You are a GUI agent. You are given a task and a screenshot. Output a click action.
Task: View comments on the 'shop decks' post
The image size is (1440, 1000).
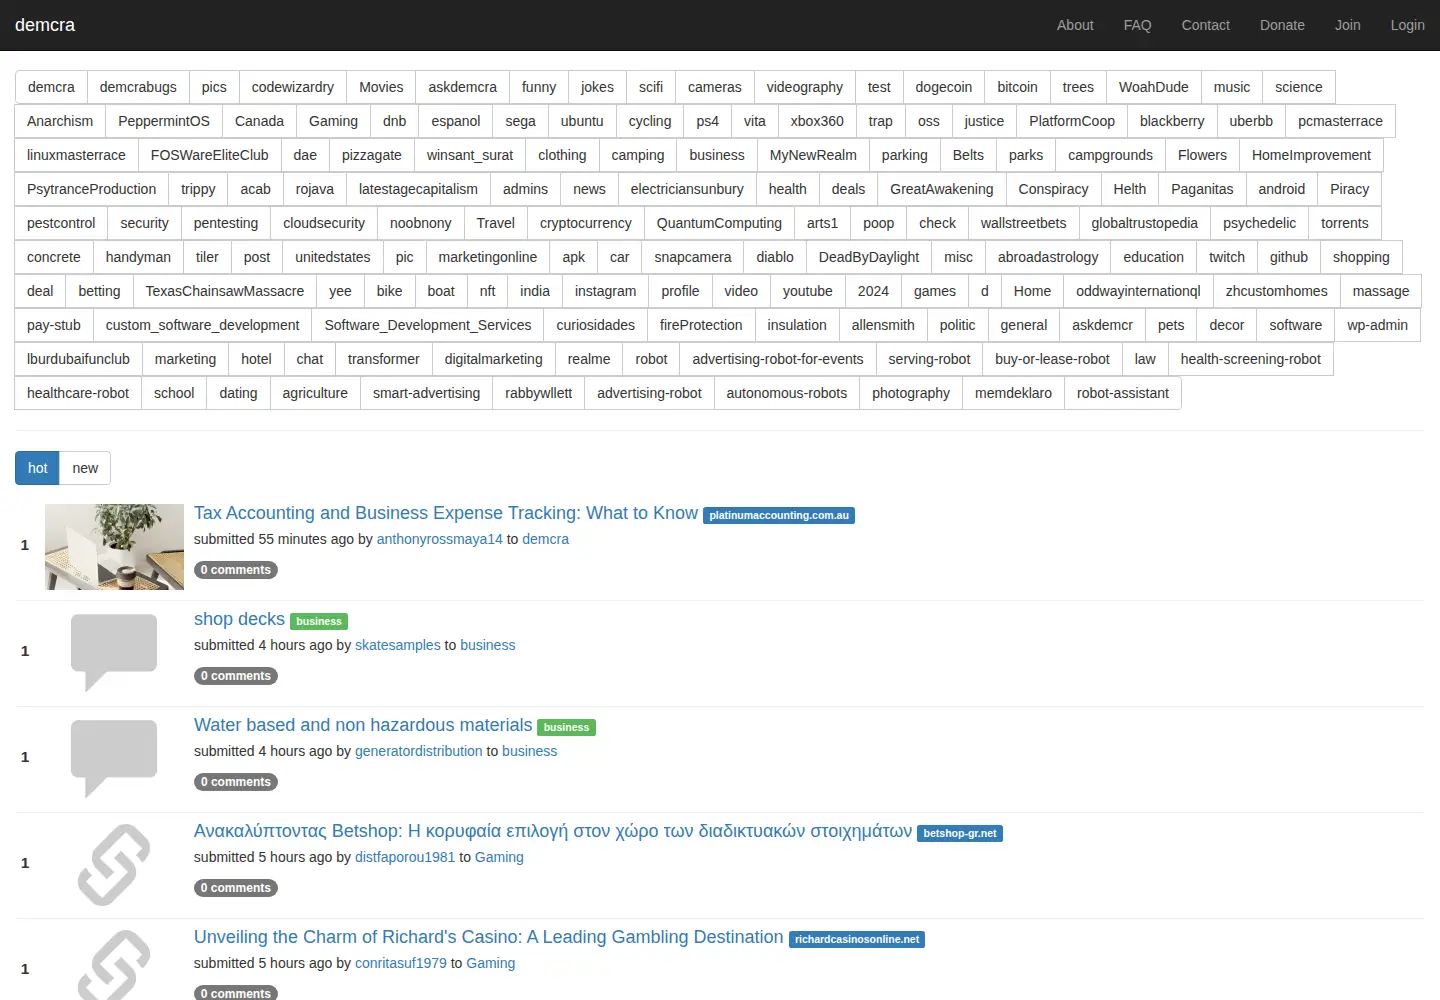[x=236, y=676]
